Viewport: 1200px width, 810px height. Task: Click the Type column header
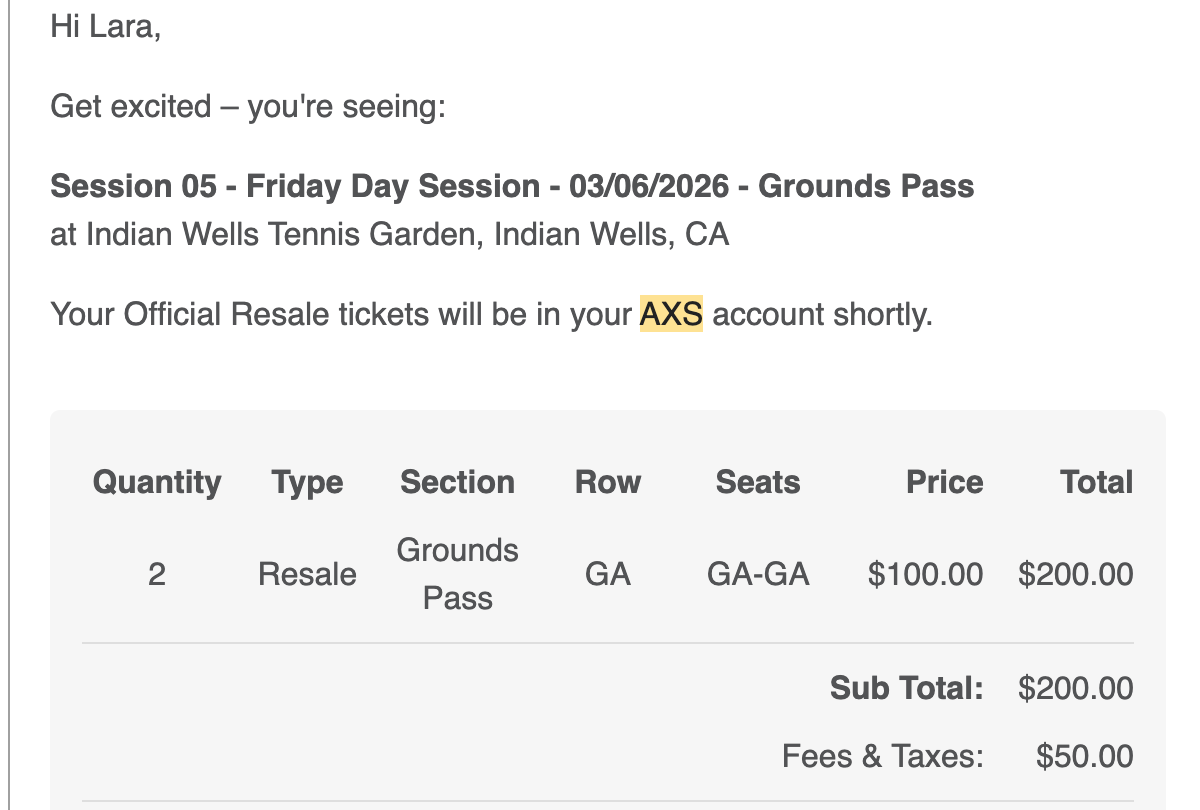[307, 482]
